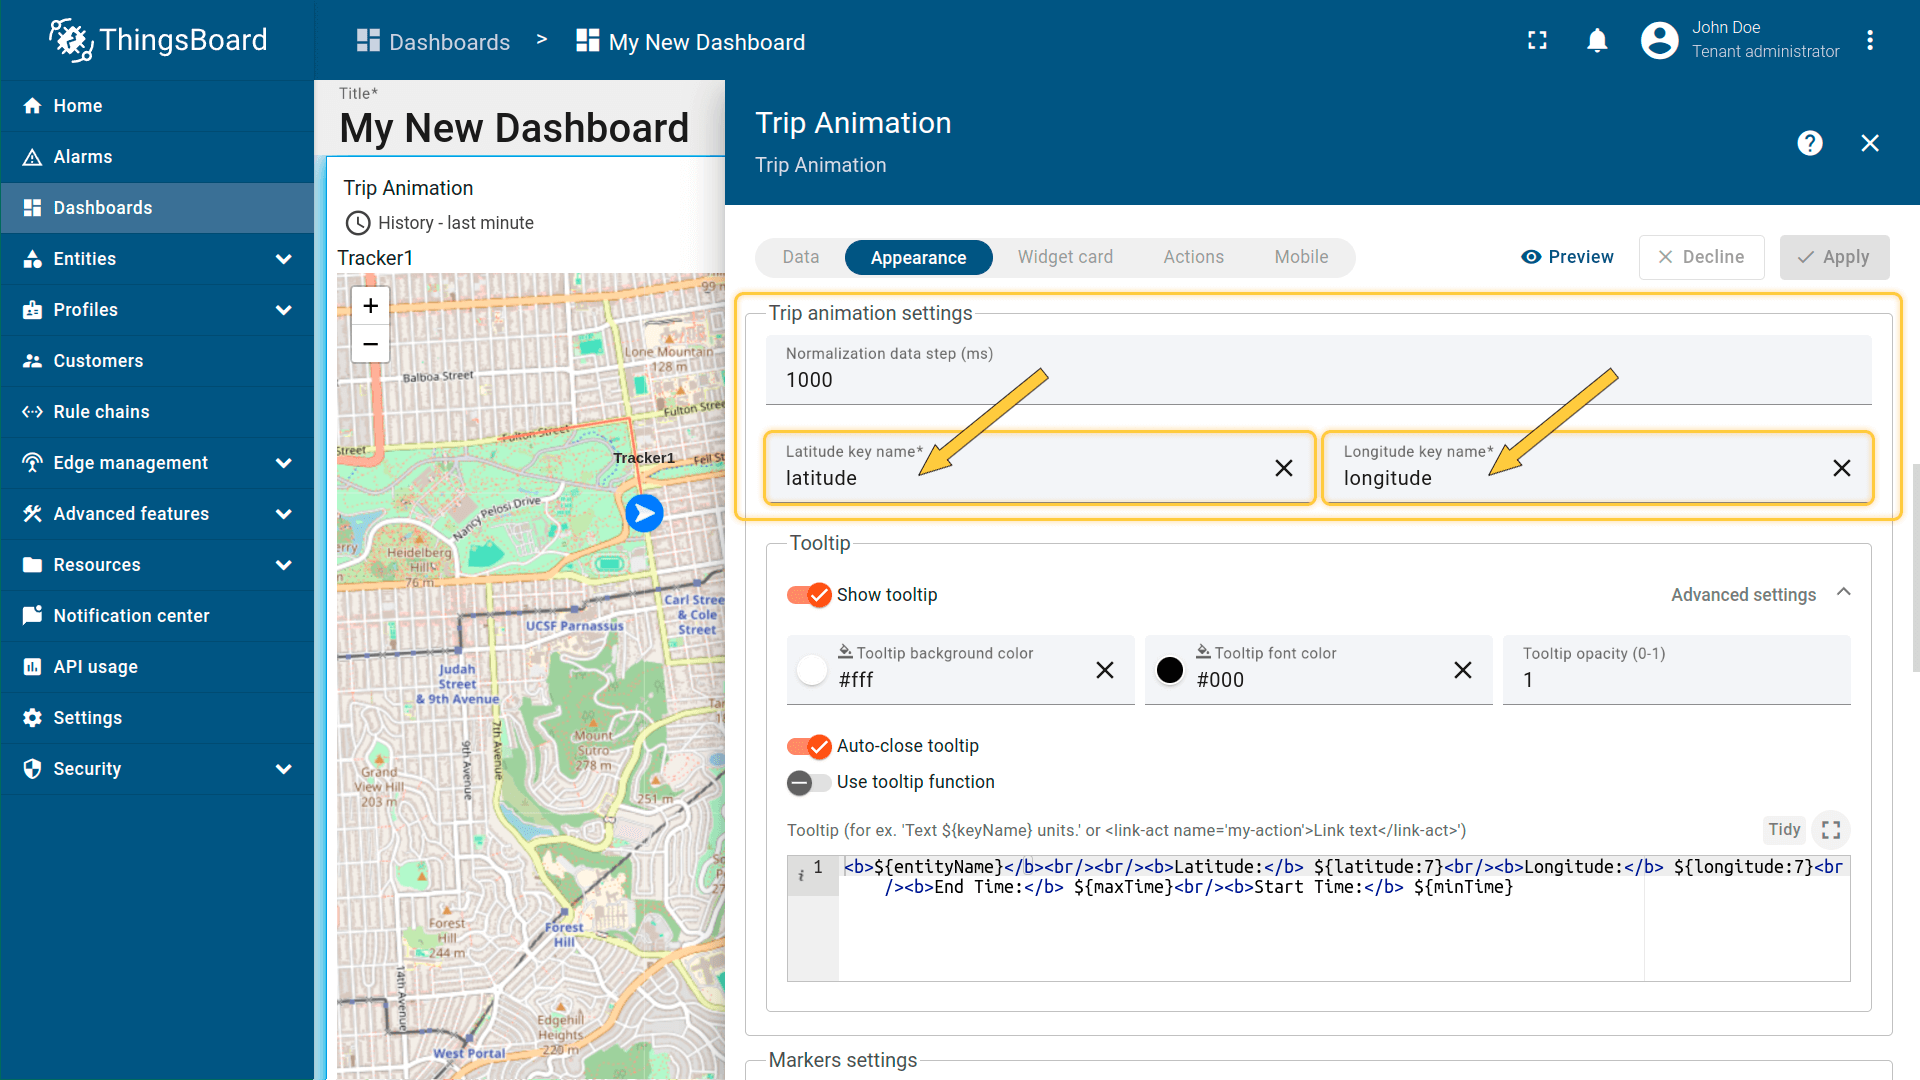Switch to the Widget card tab
Screen dimensions: 1920x1080
1065,257
